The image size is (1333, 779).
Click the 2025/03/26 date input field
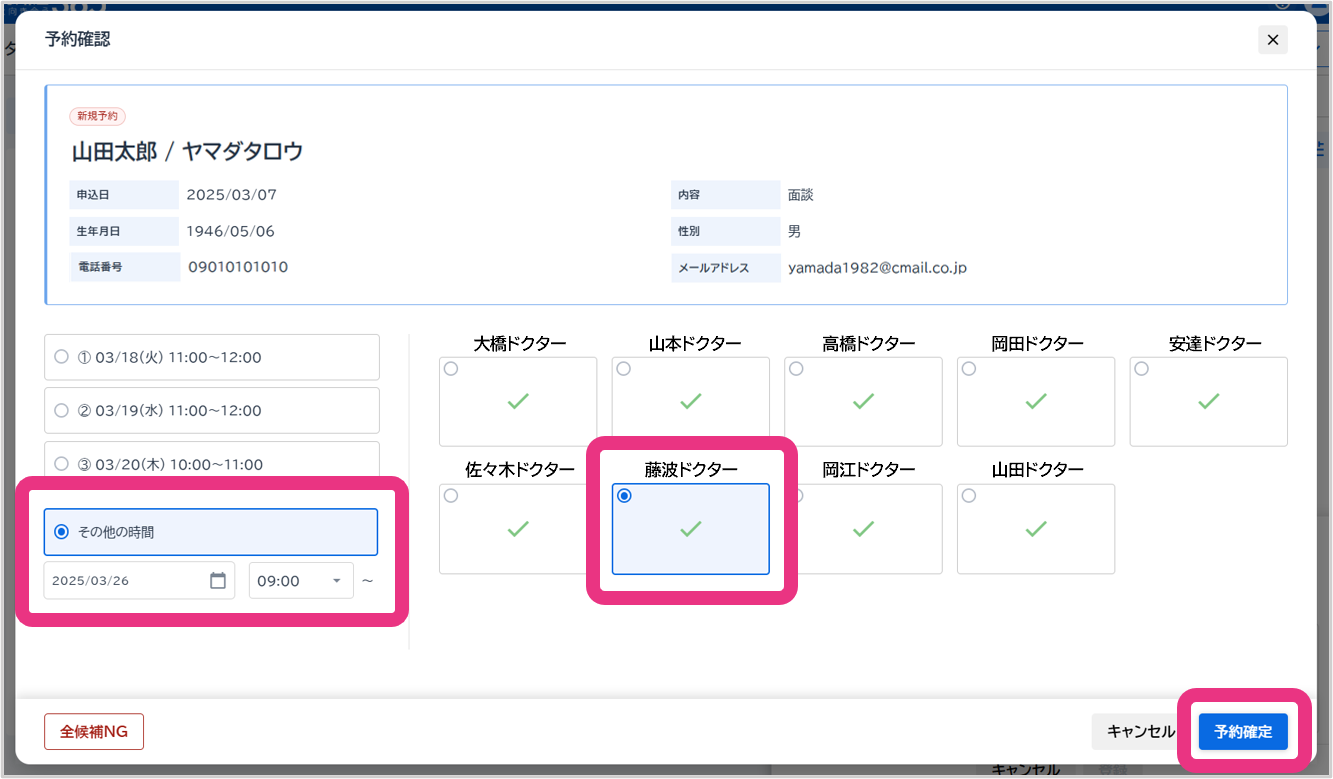[x=125, y=581]
